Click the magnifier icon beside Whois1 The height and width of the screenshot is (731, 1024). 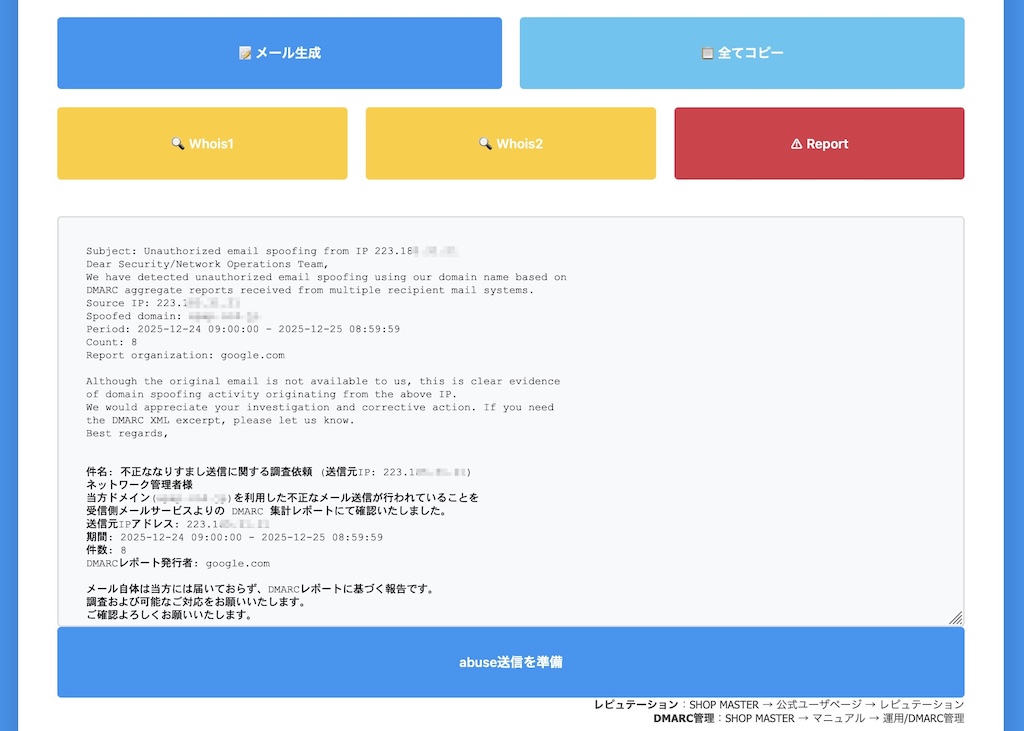pos(179,144)
